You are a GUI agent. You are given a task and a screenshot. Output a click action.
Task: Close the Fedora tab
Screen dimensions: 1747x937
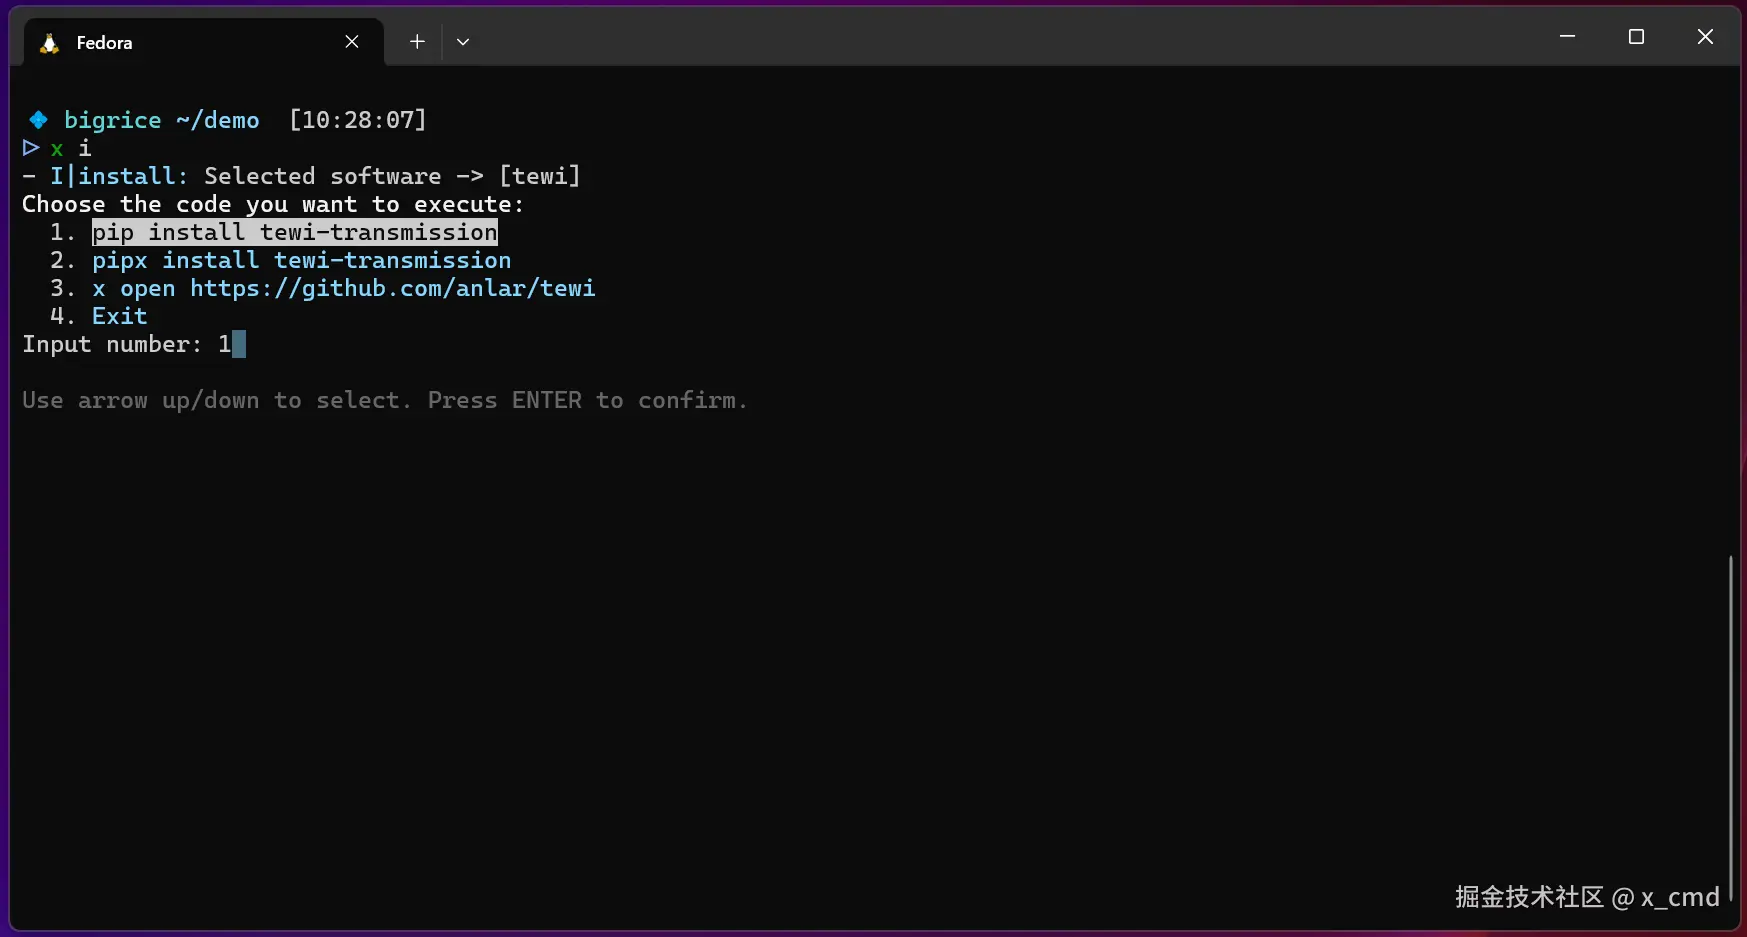tap(352, 42)
